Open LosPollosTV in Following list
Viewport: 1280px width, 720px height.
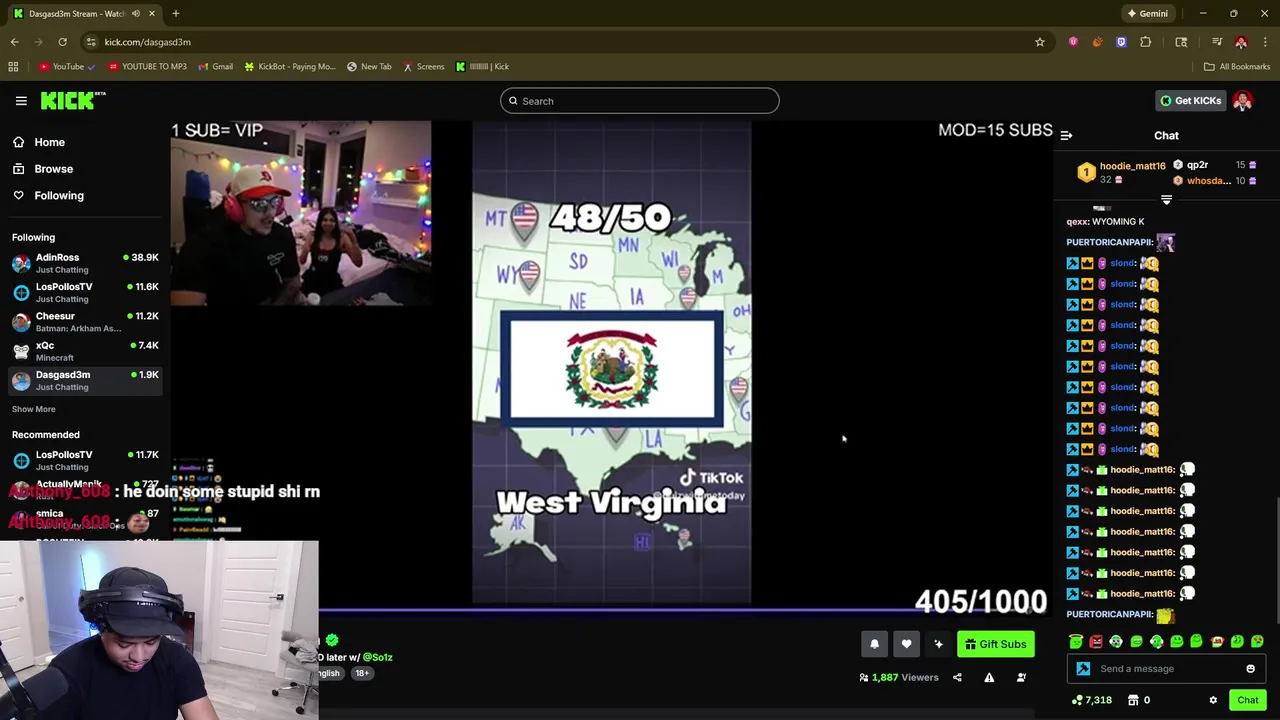85,292
